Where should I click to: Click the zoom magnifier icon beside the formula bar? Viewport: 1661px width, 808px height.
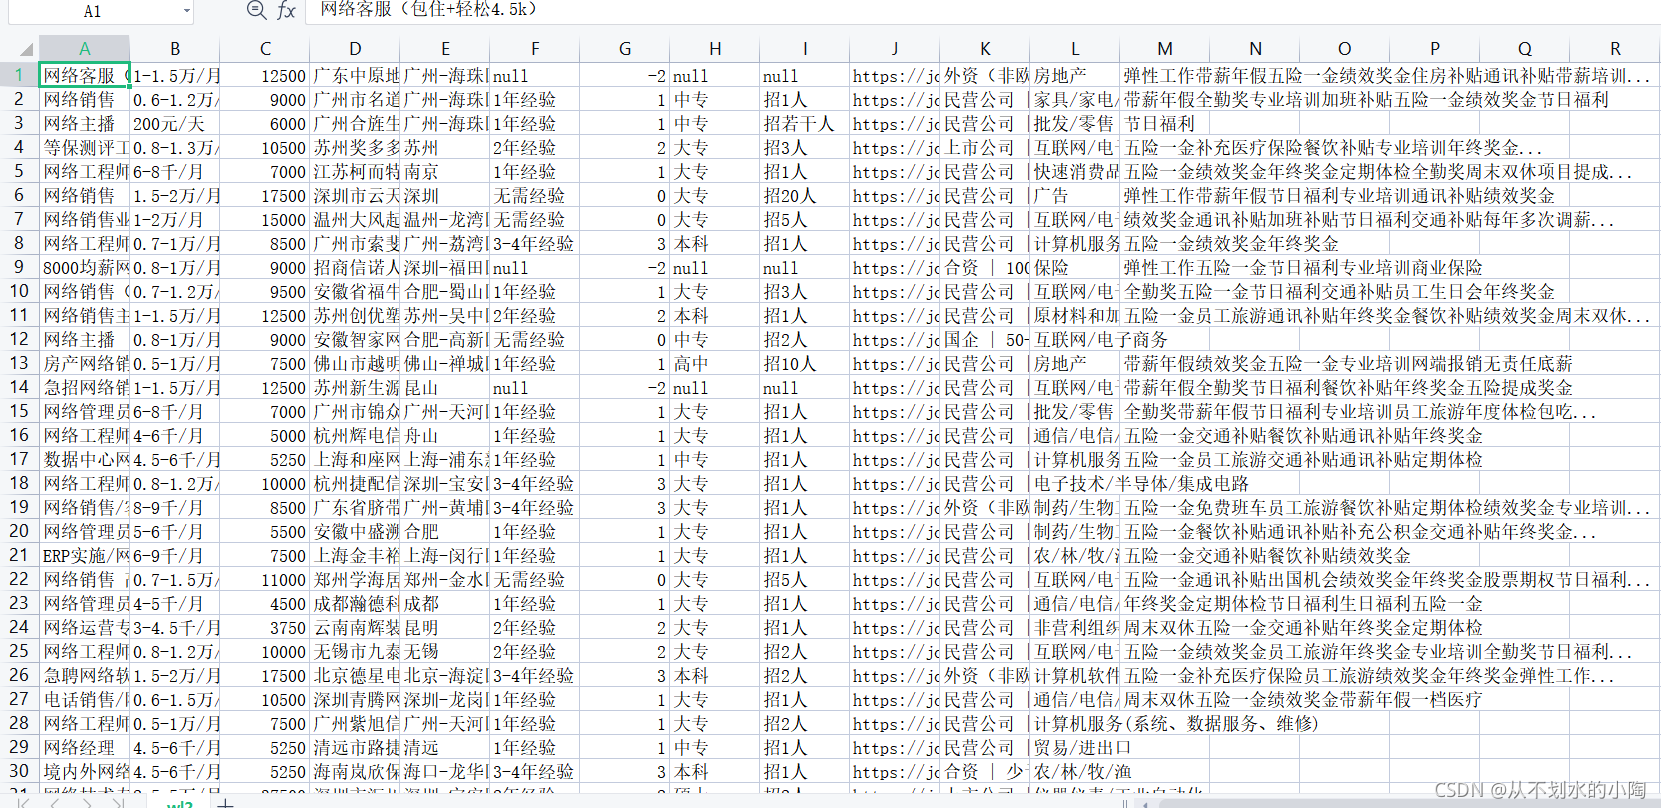click(256, 10)
